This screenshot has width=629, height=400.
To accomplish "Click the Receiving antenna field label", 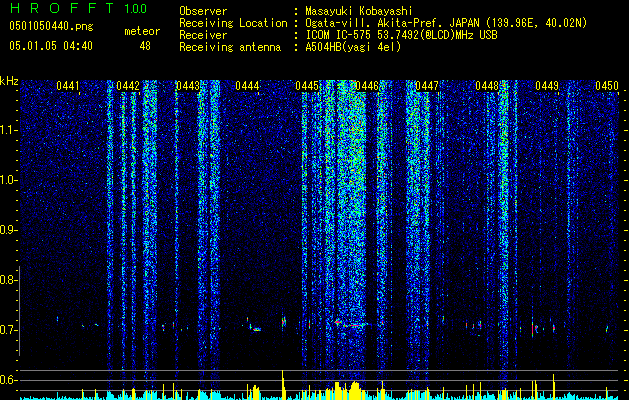I will click(230, 47).
